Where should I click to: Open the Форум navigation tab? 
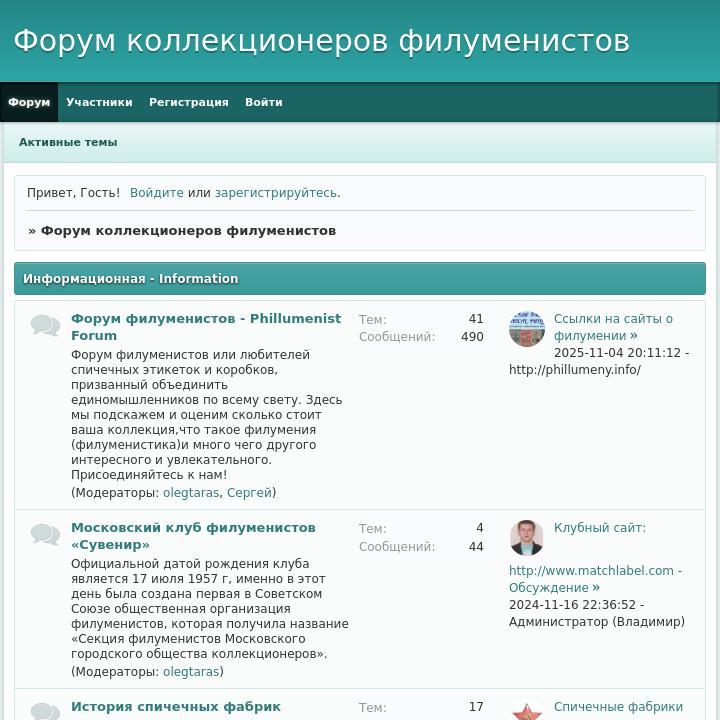(29, 102)
